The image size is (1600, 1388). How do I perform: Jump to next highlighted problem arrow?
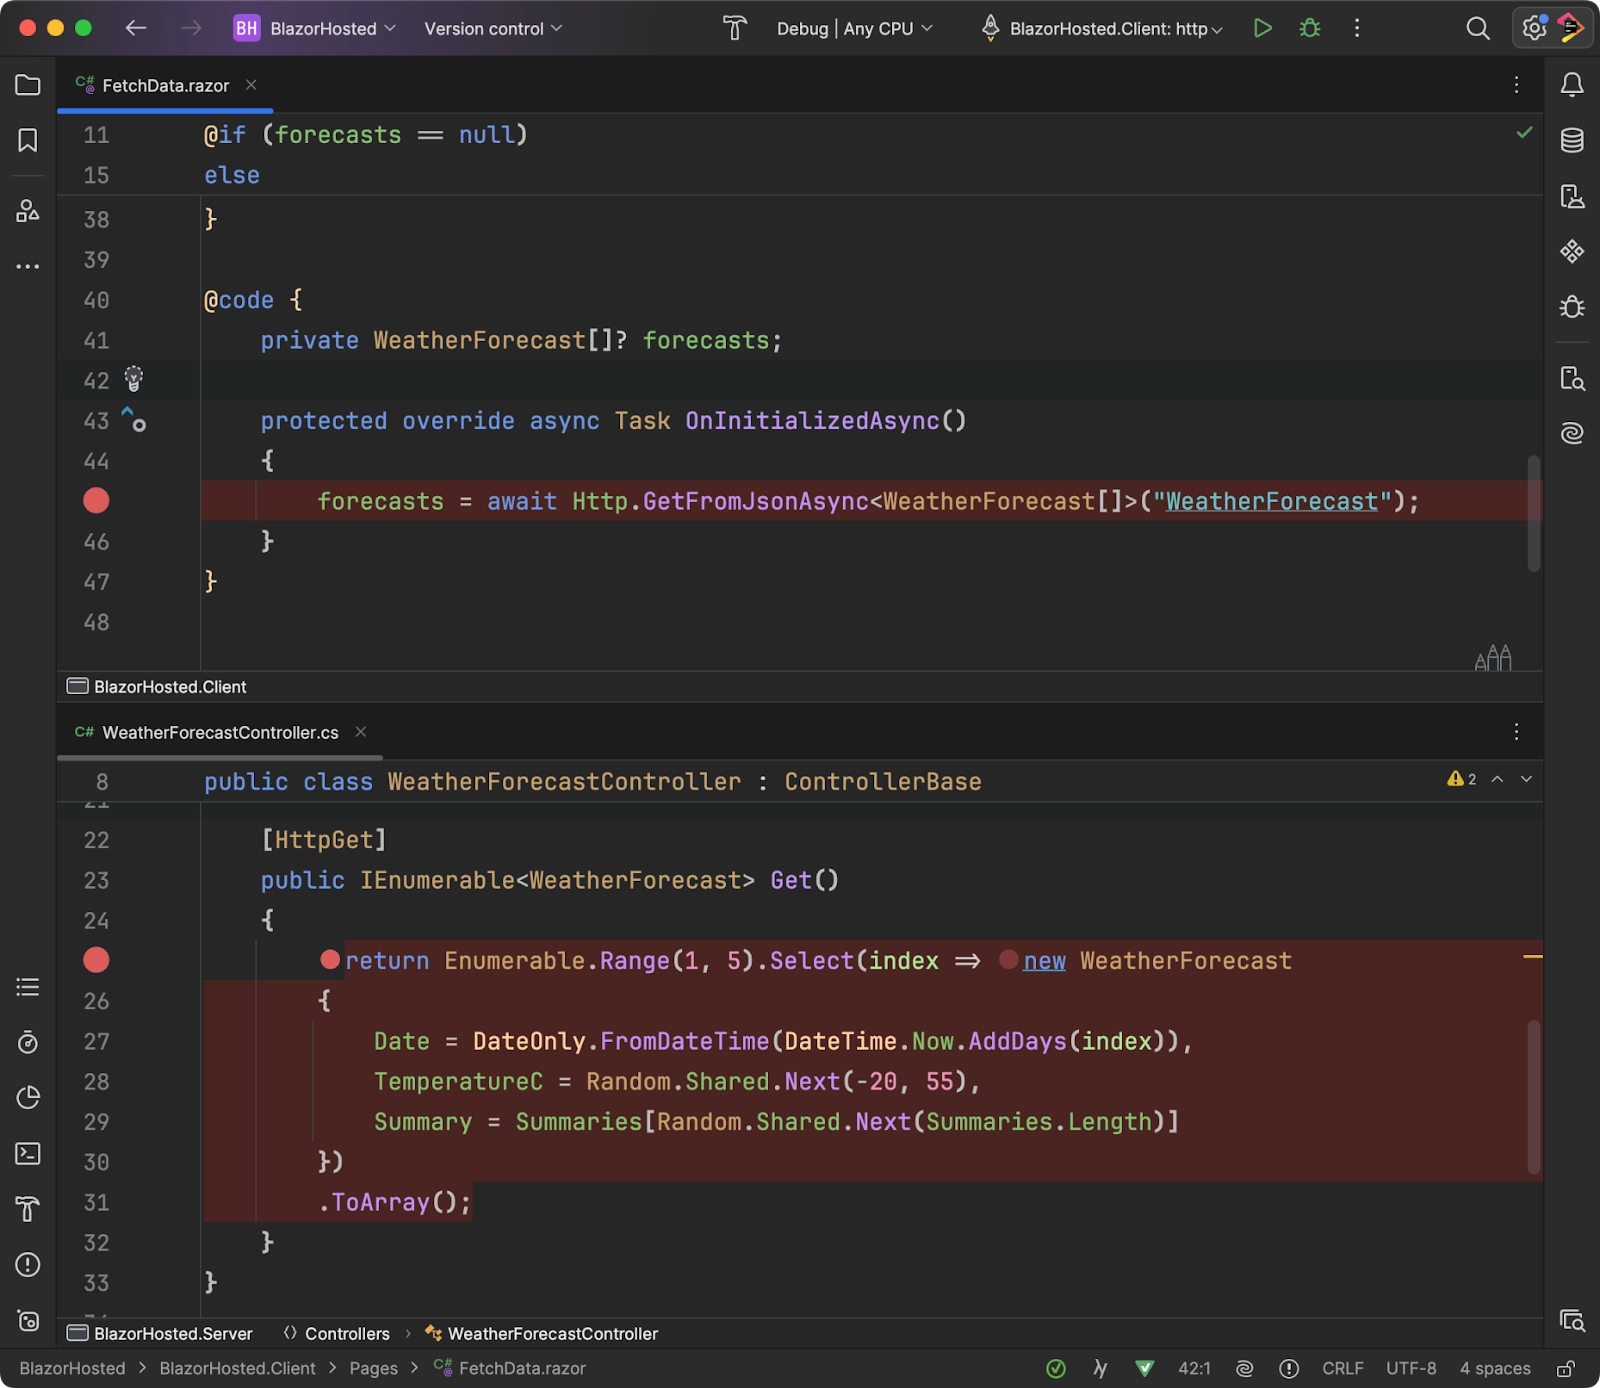[x=1526, y=779]
